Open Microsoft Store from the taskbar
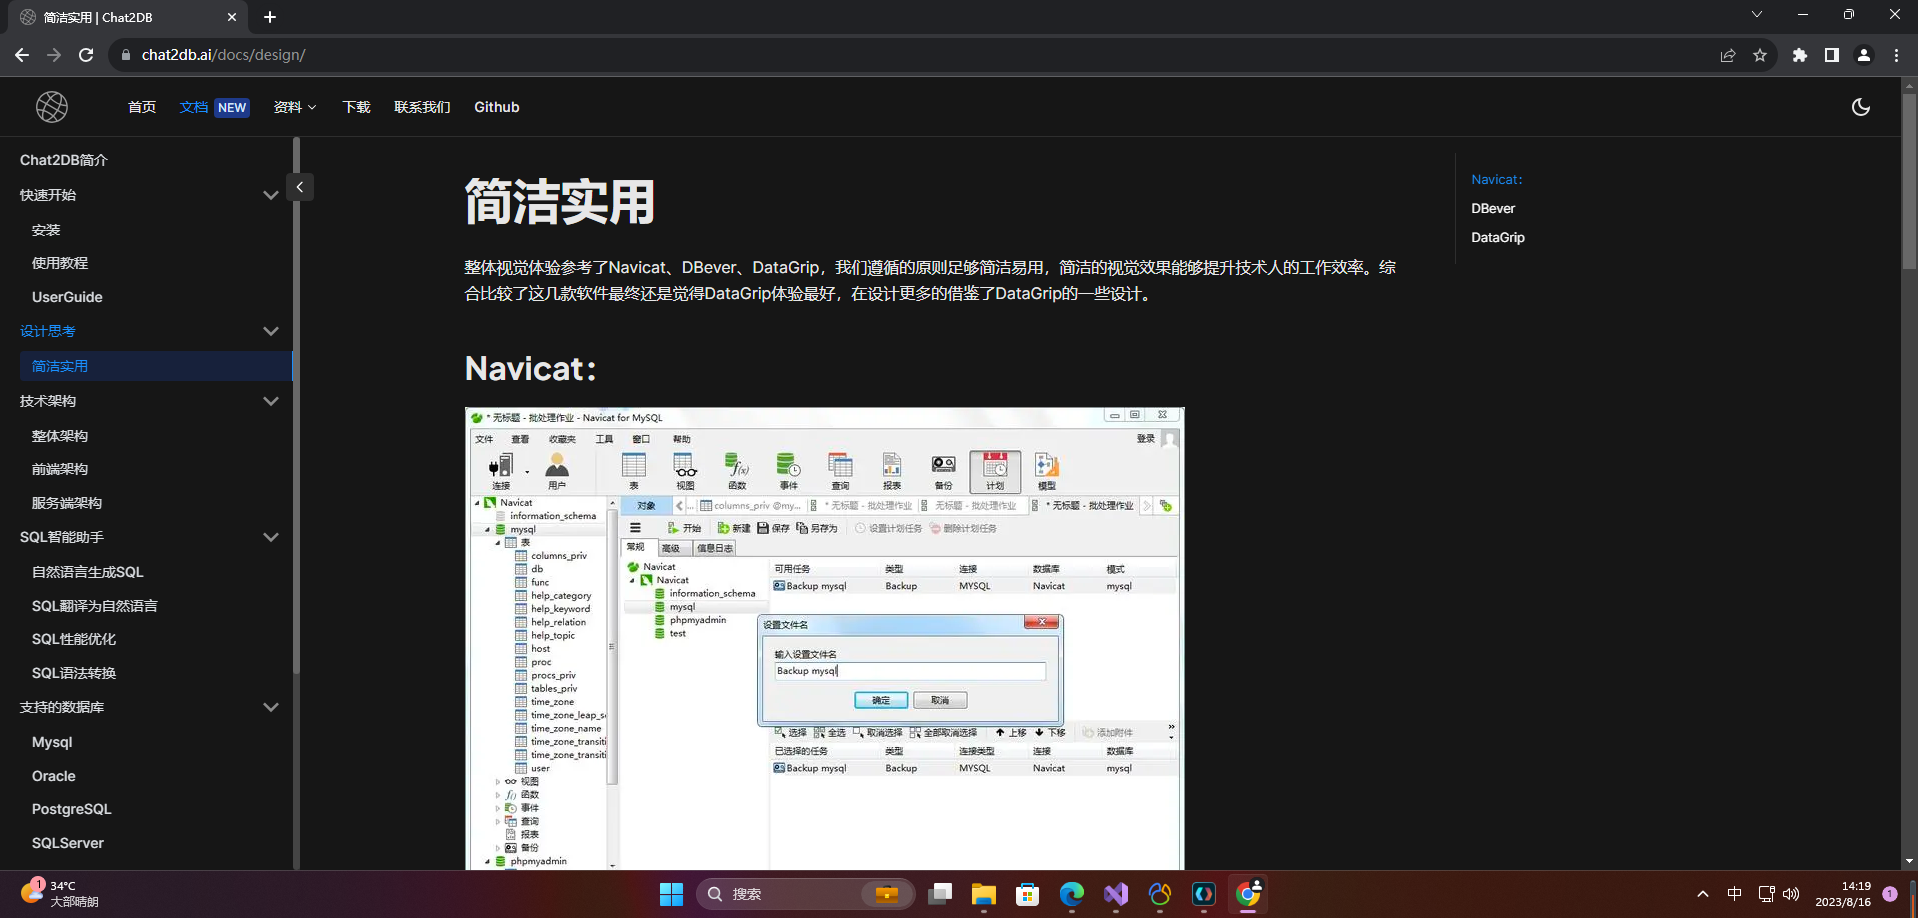1918x918 pixels. tap(1028, 894)
